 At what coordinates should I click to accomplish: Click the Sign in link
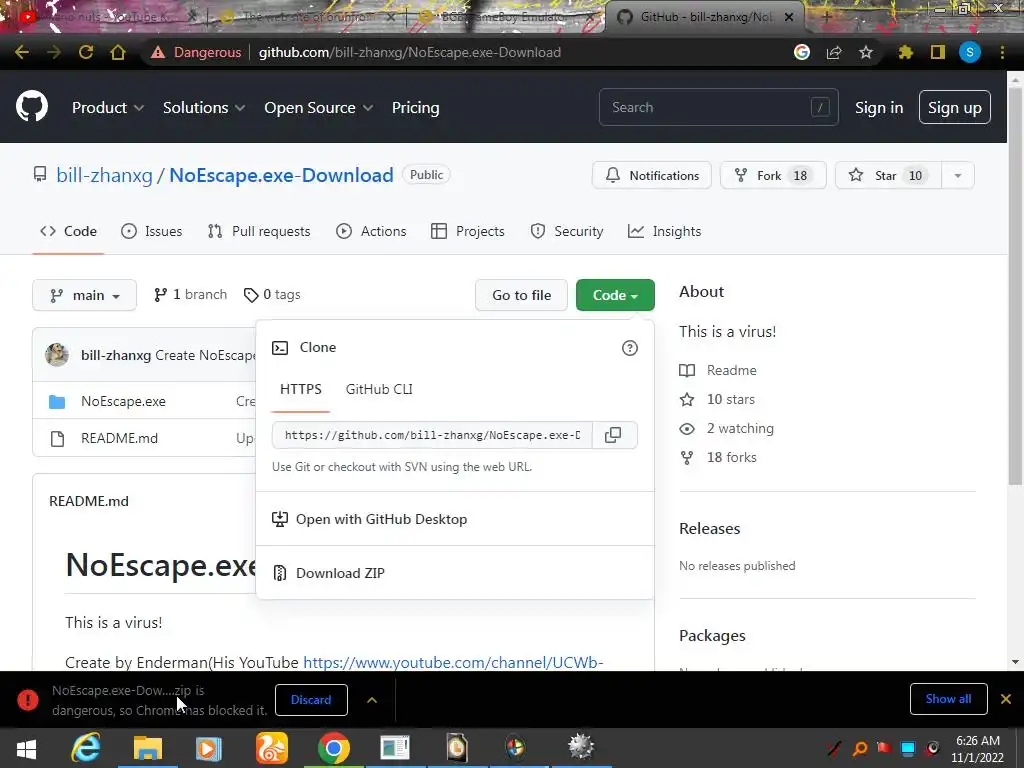(879, 108)
